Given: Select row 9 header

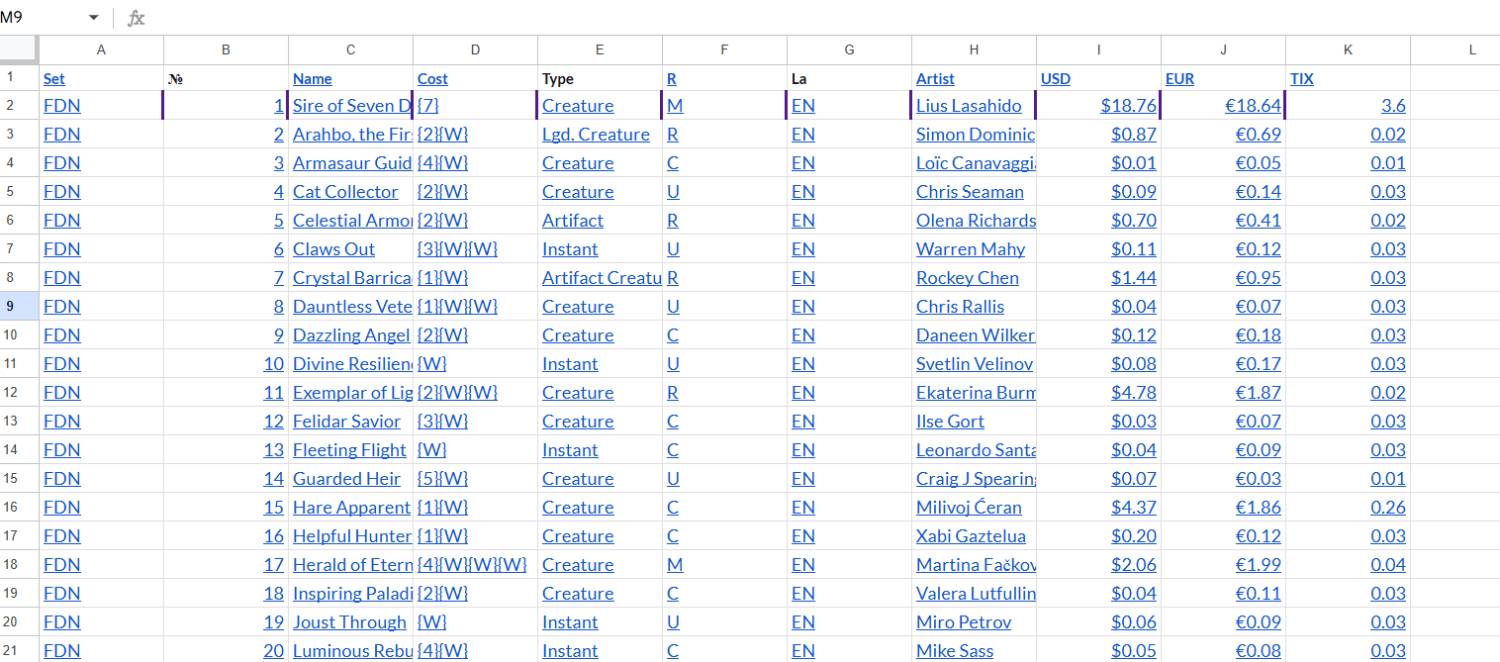Looking at the screenshot, I should click(x=19, y=306).
